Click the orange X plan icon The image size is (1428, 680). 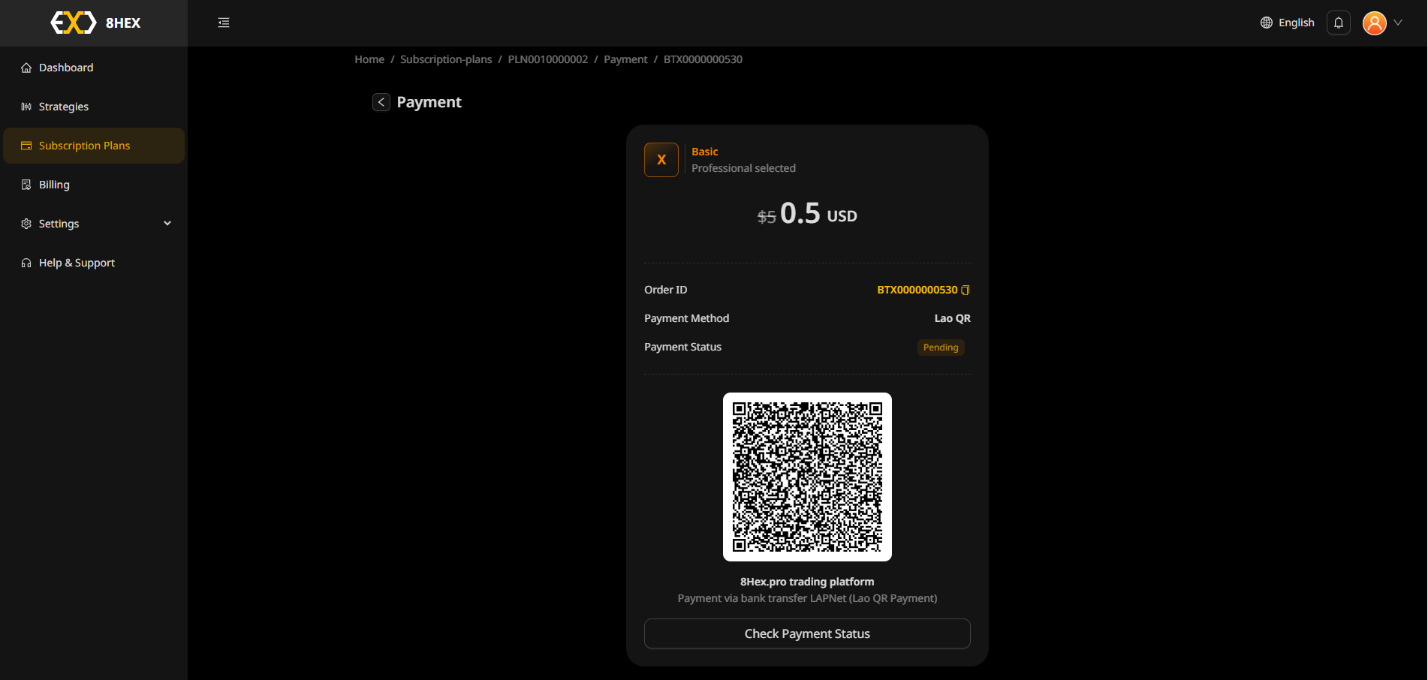pos(661,160)
